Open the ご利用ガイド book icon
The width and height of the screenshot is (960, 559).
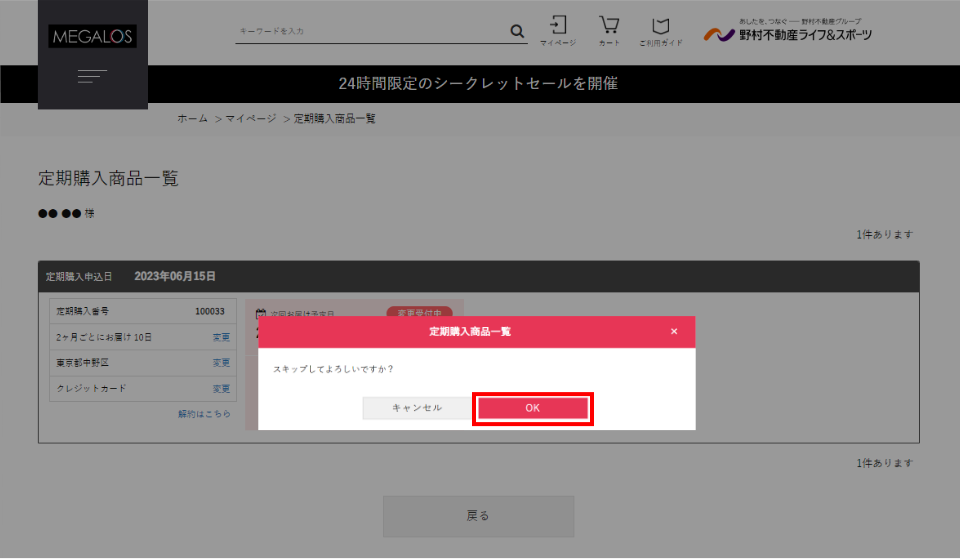click(x=660, y=30)
